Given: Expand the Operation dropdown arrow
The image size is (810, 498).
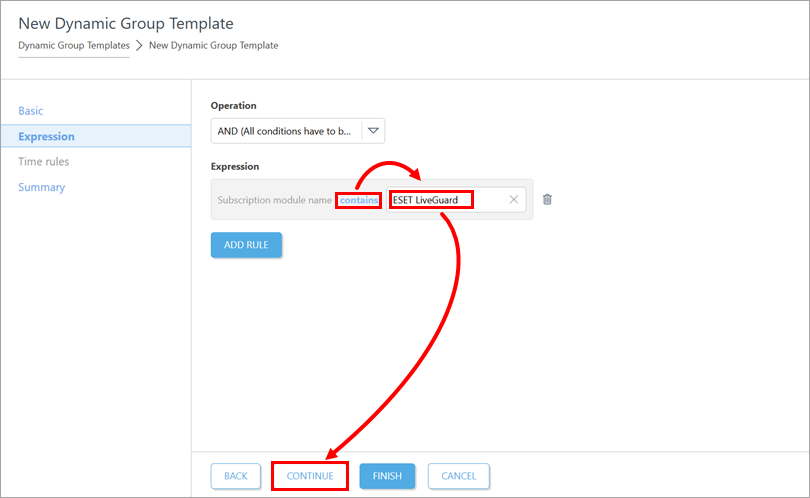Looking at the screenshot, I should coord(373,130).
